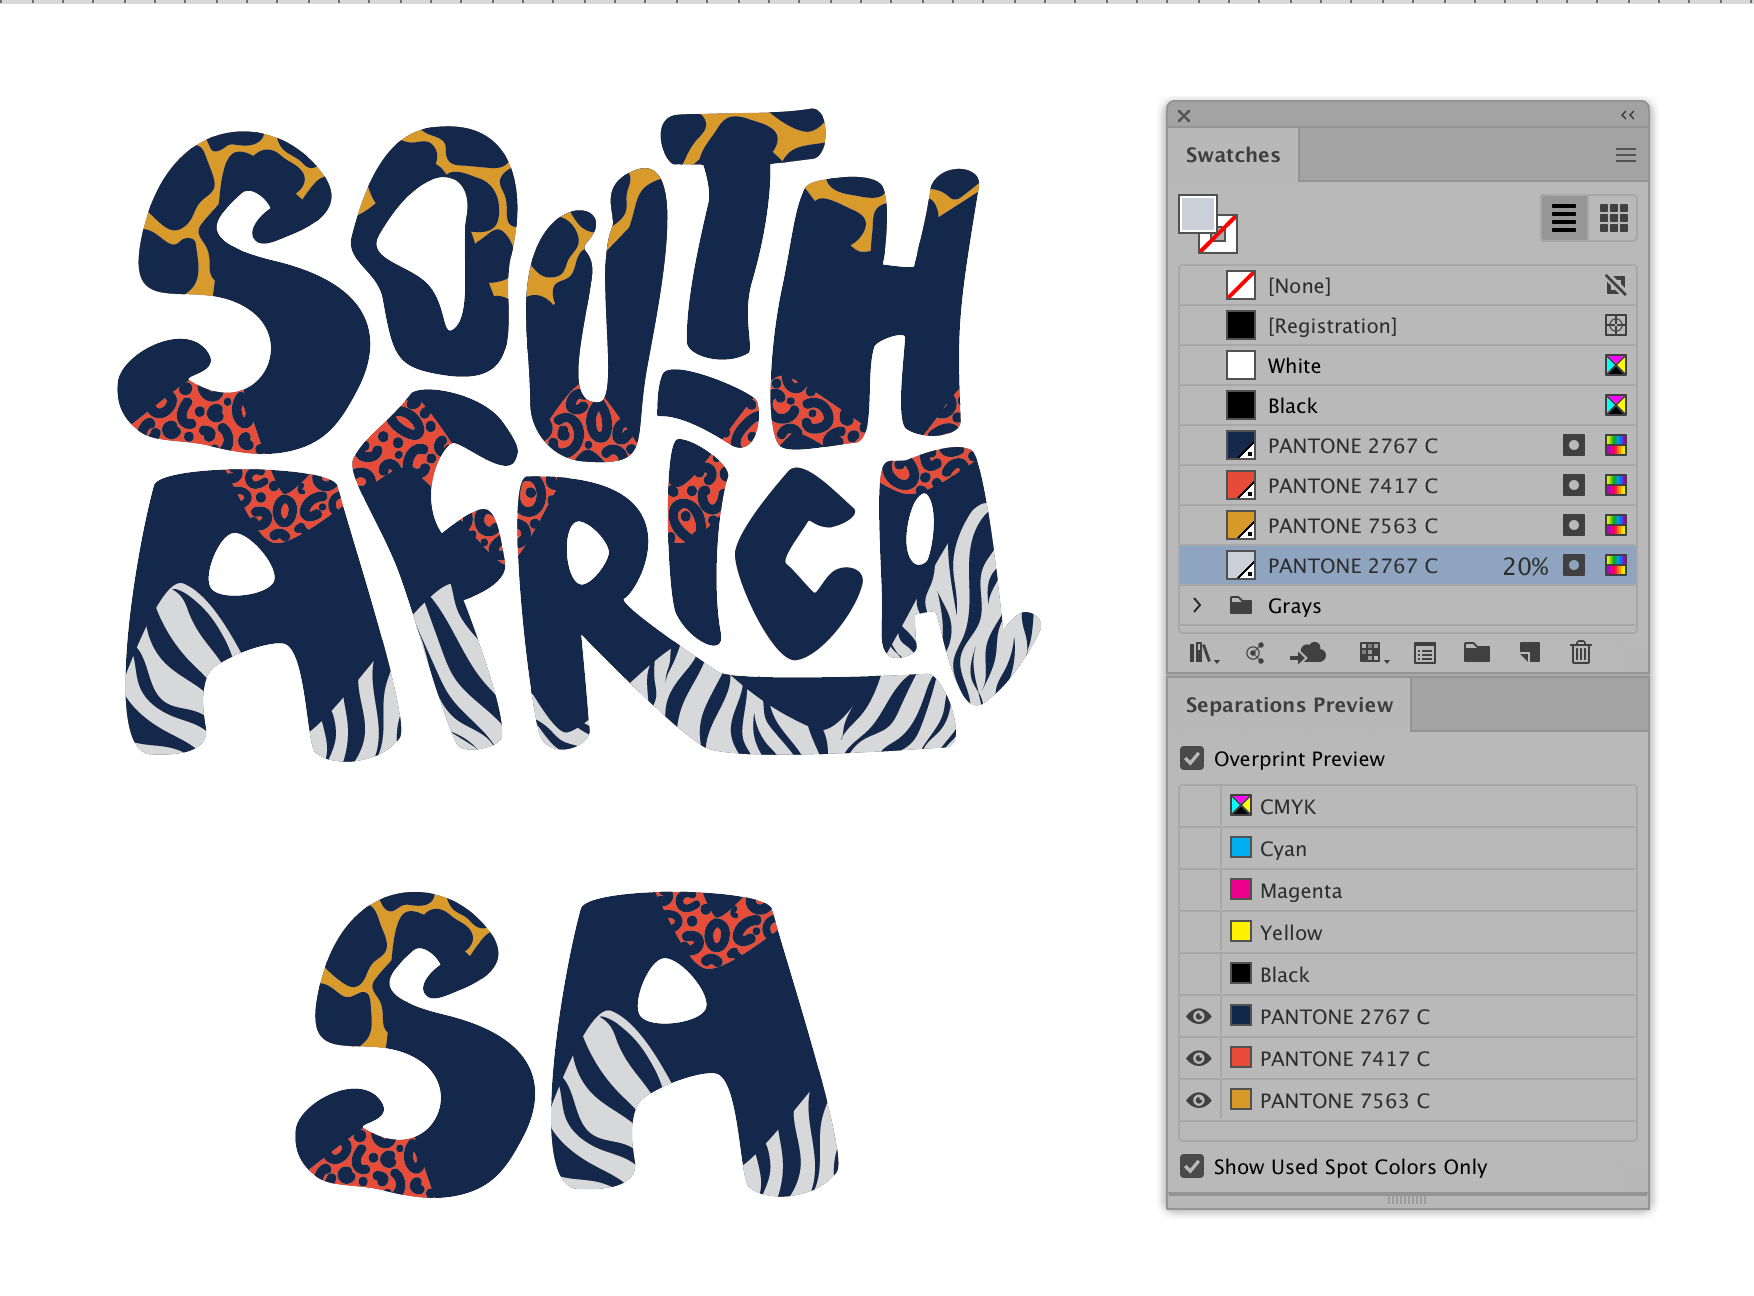This screenshot has width=1754, height=1296.
Task: Select the PANTONE 7417 C swatch
Action: 1408,485
